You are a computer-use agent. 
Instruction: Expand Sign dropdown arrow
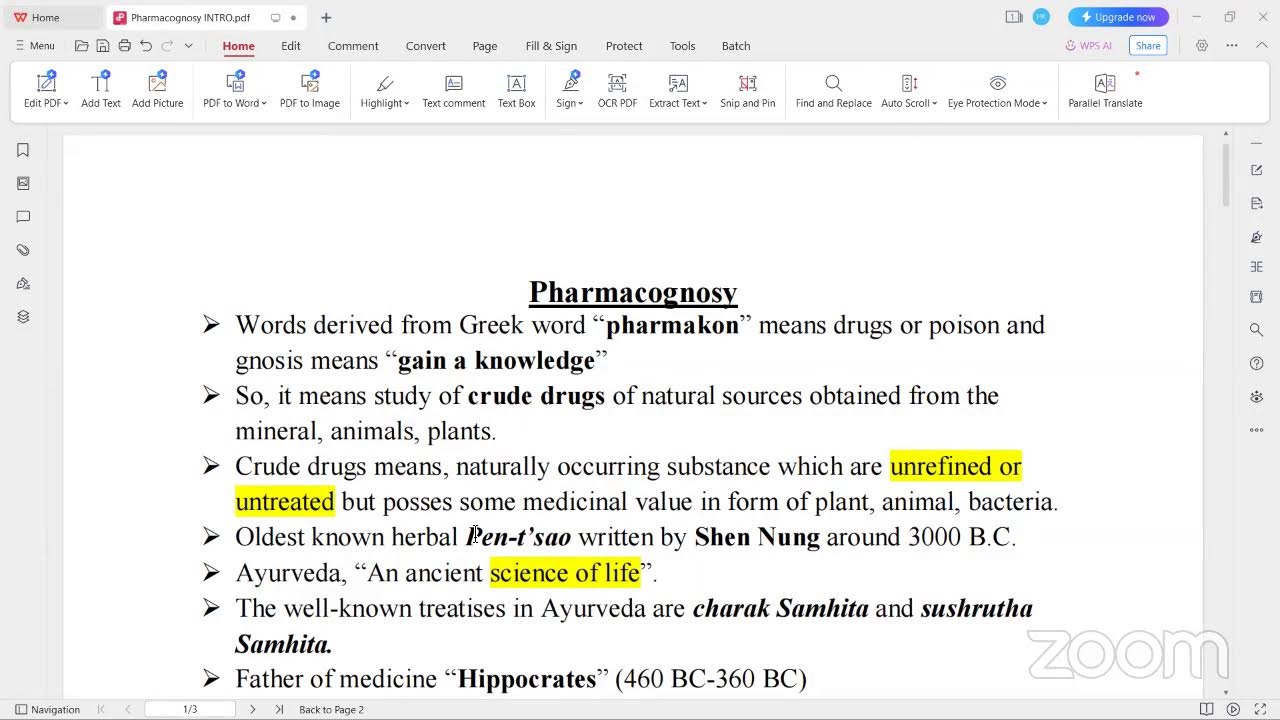(x=581, y=104)
